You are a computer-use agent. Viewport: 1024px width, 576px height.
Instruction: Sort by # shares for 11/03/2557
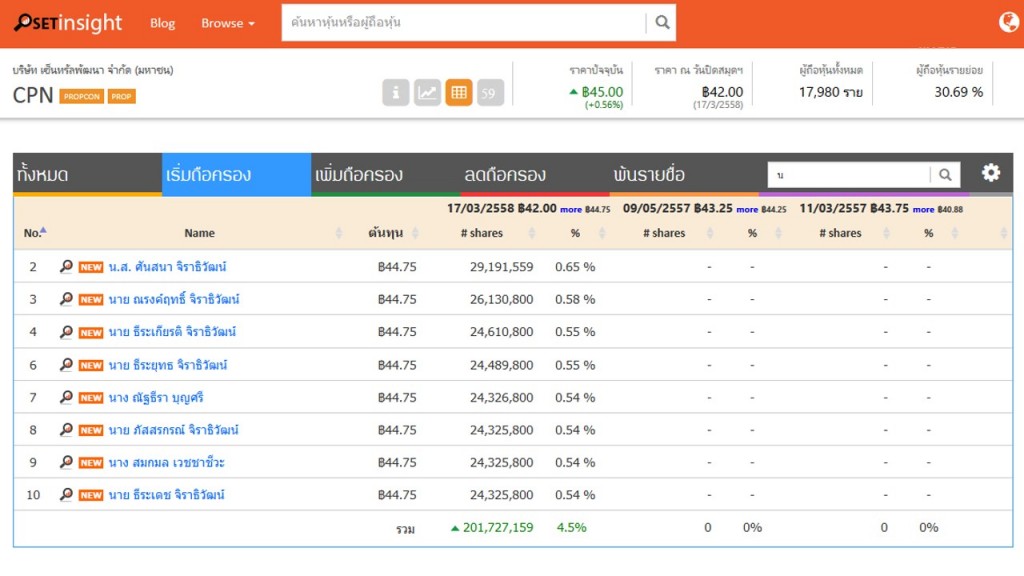[x=840, y=232]
